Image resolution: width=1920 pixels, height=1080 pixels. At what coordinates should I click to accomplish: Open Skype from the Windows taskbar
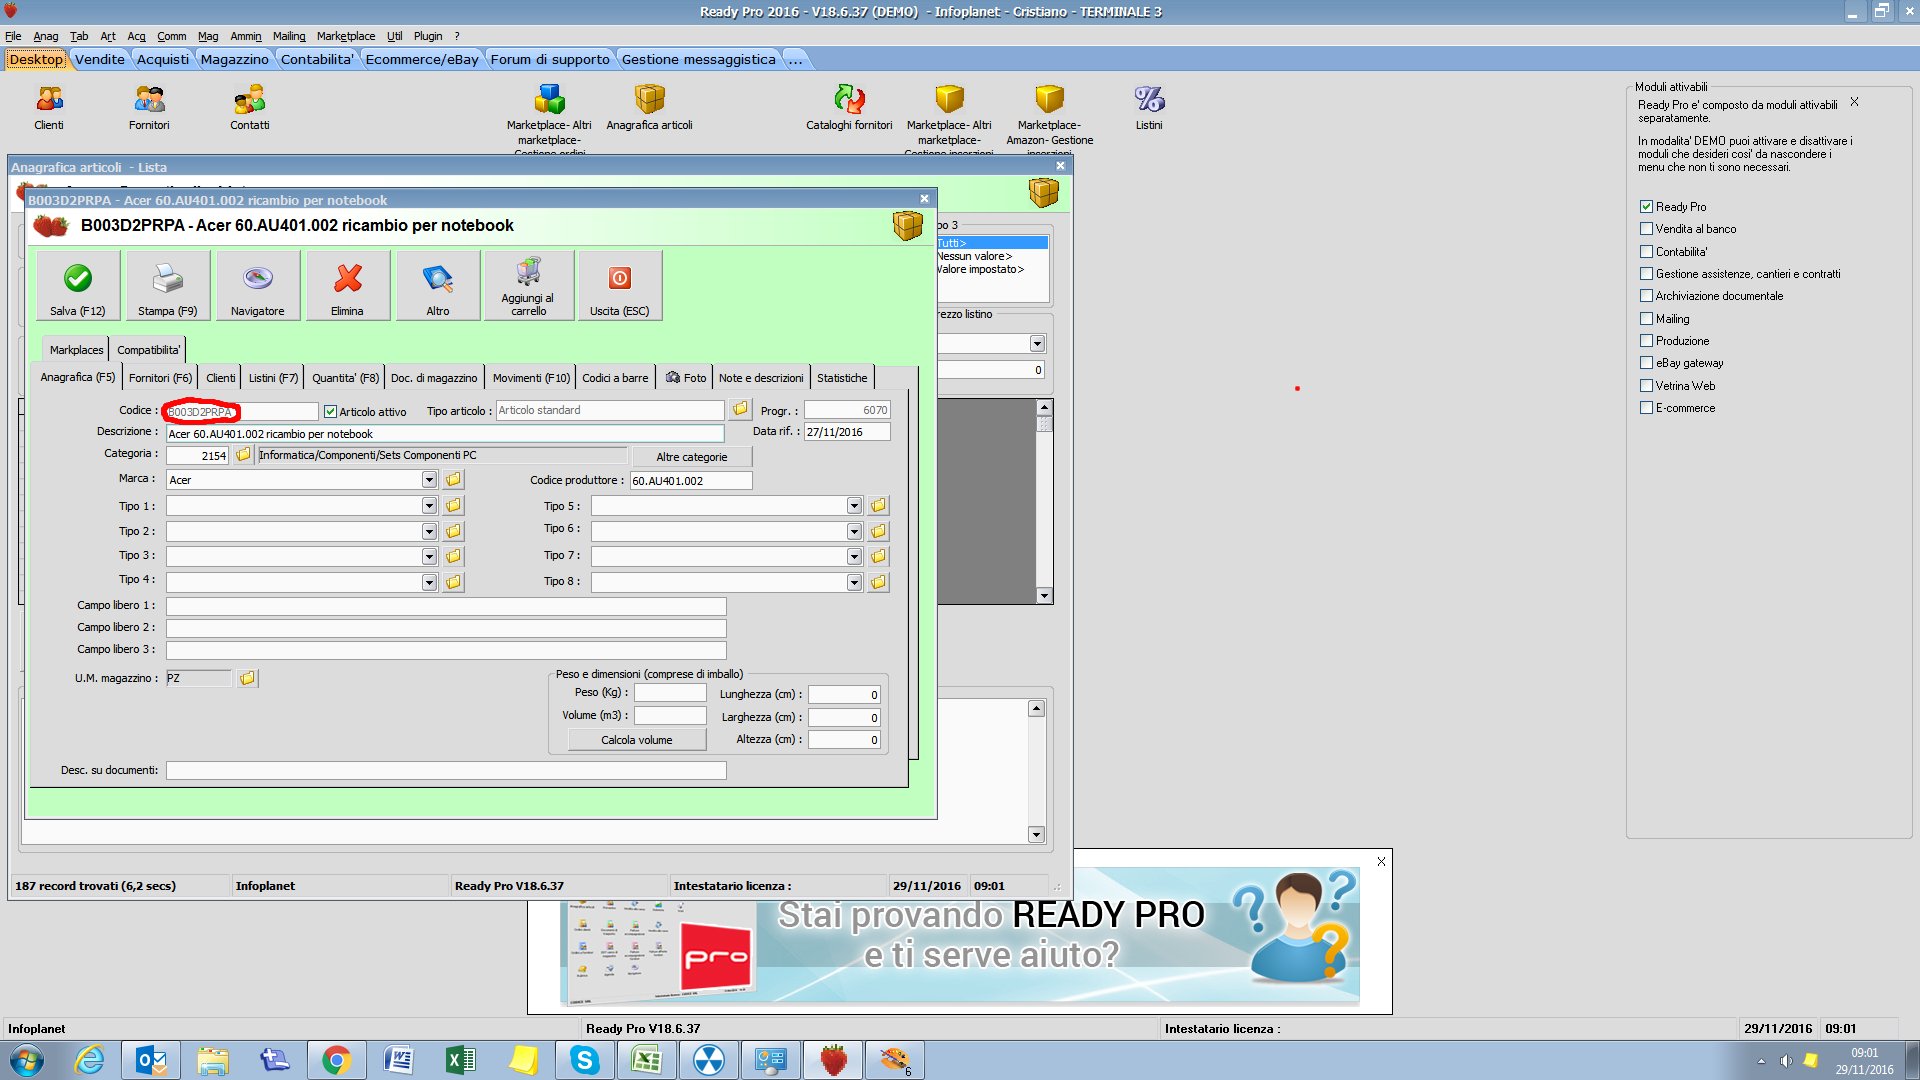click(584, 1059)
